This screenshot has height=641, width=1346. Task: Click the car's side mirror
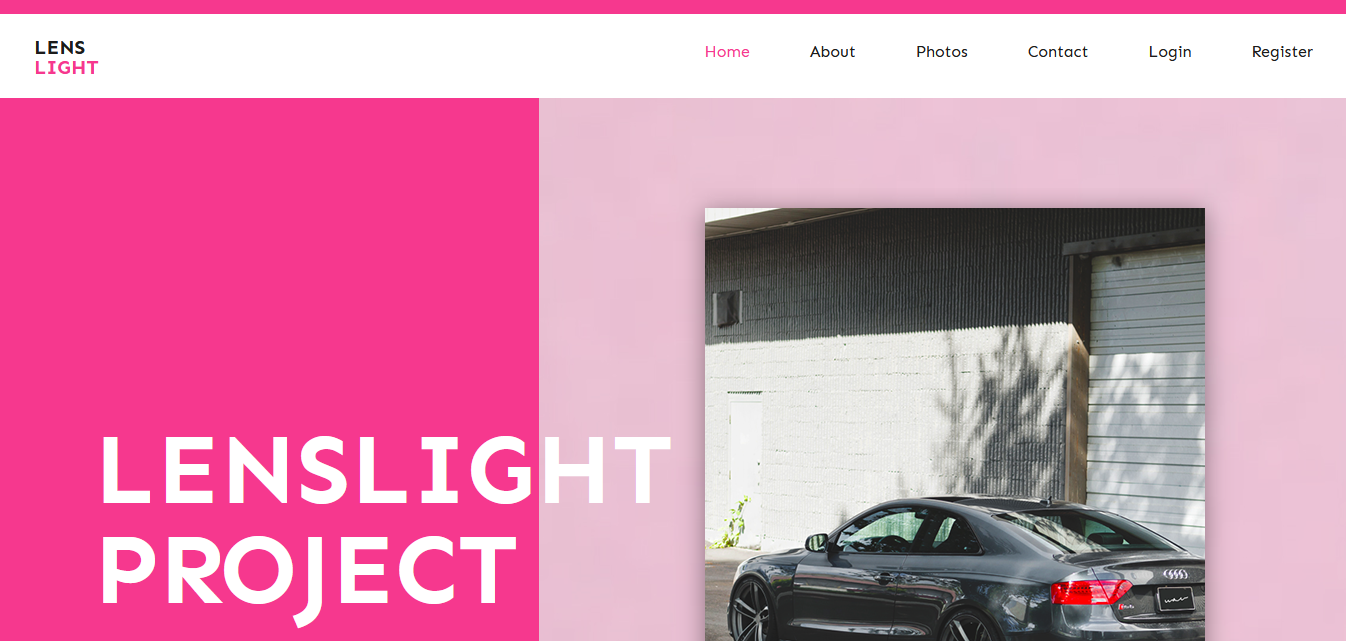pos(817,542)
